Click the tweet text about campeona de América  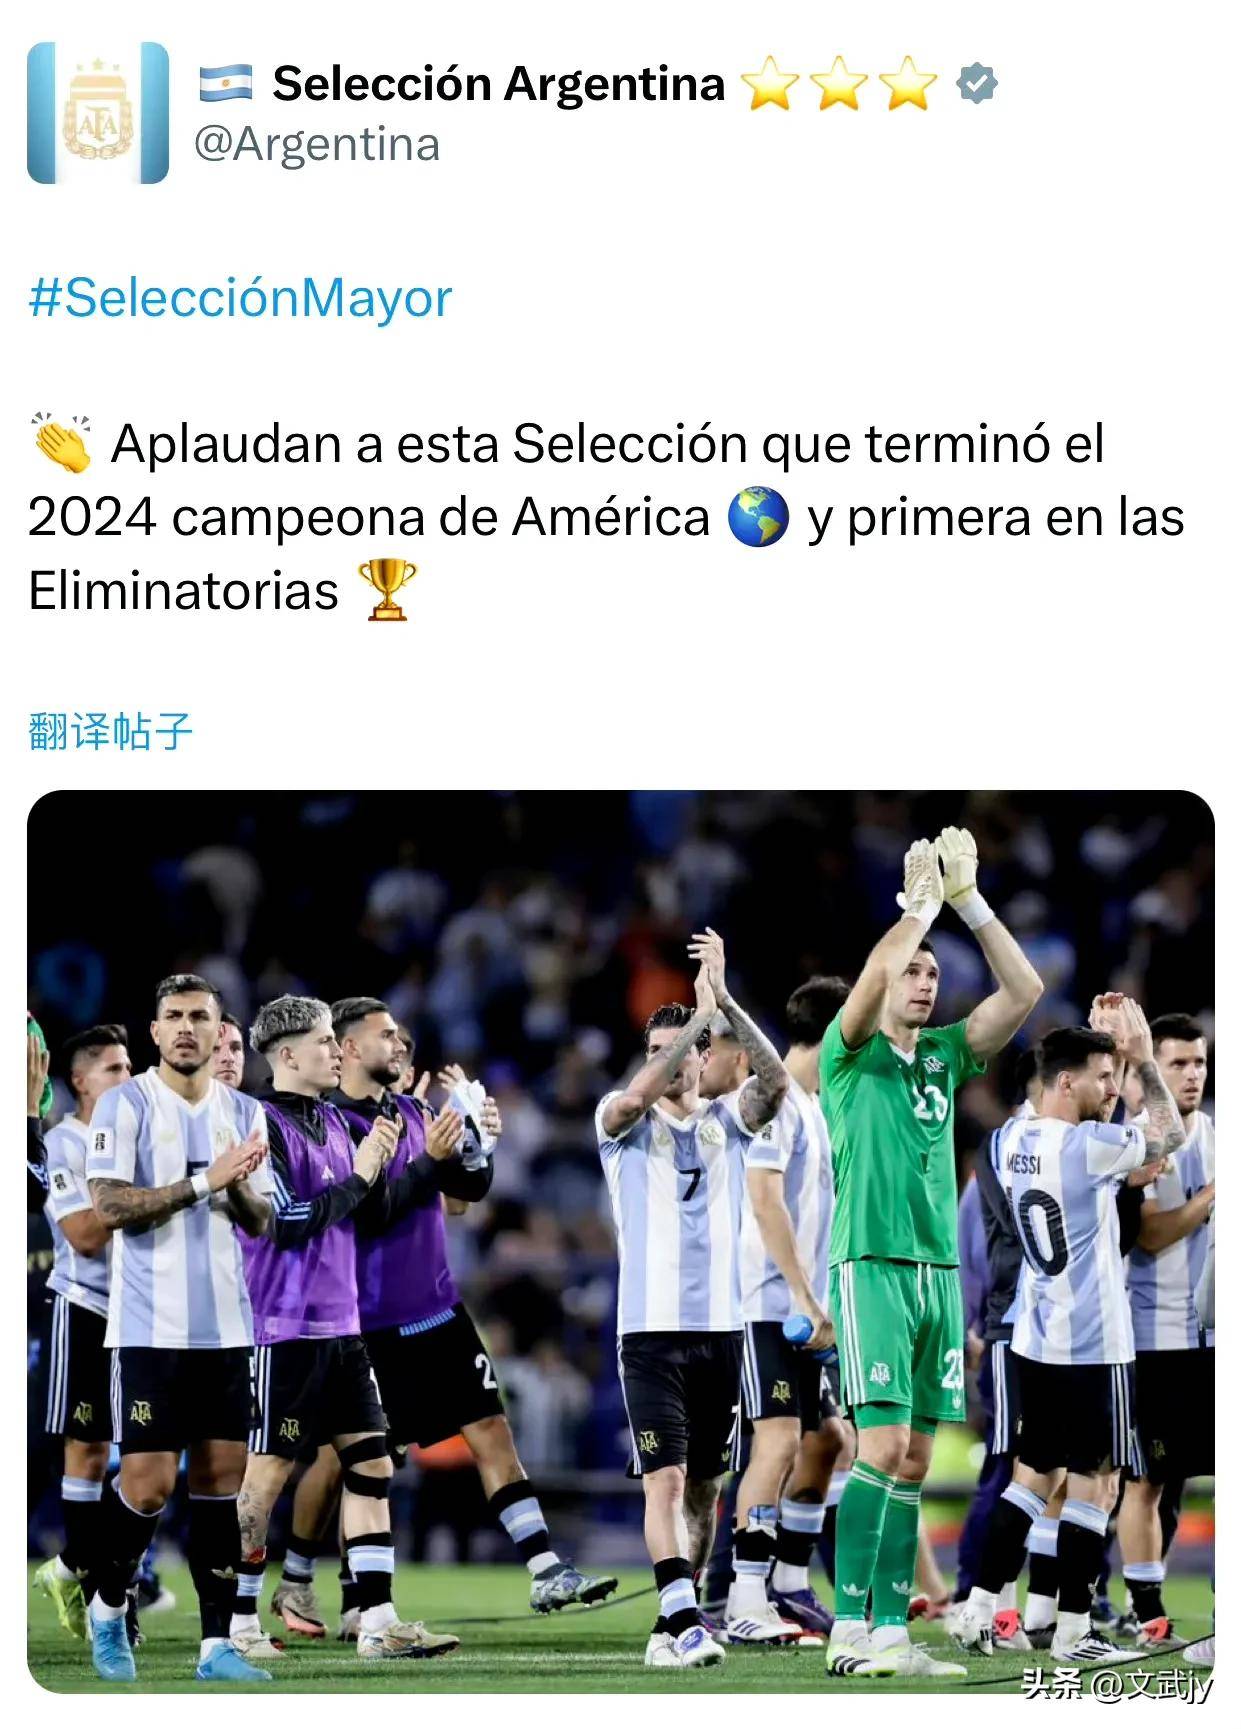tap(606, 517)
